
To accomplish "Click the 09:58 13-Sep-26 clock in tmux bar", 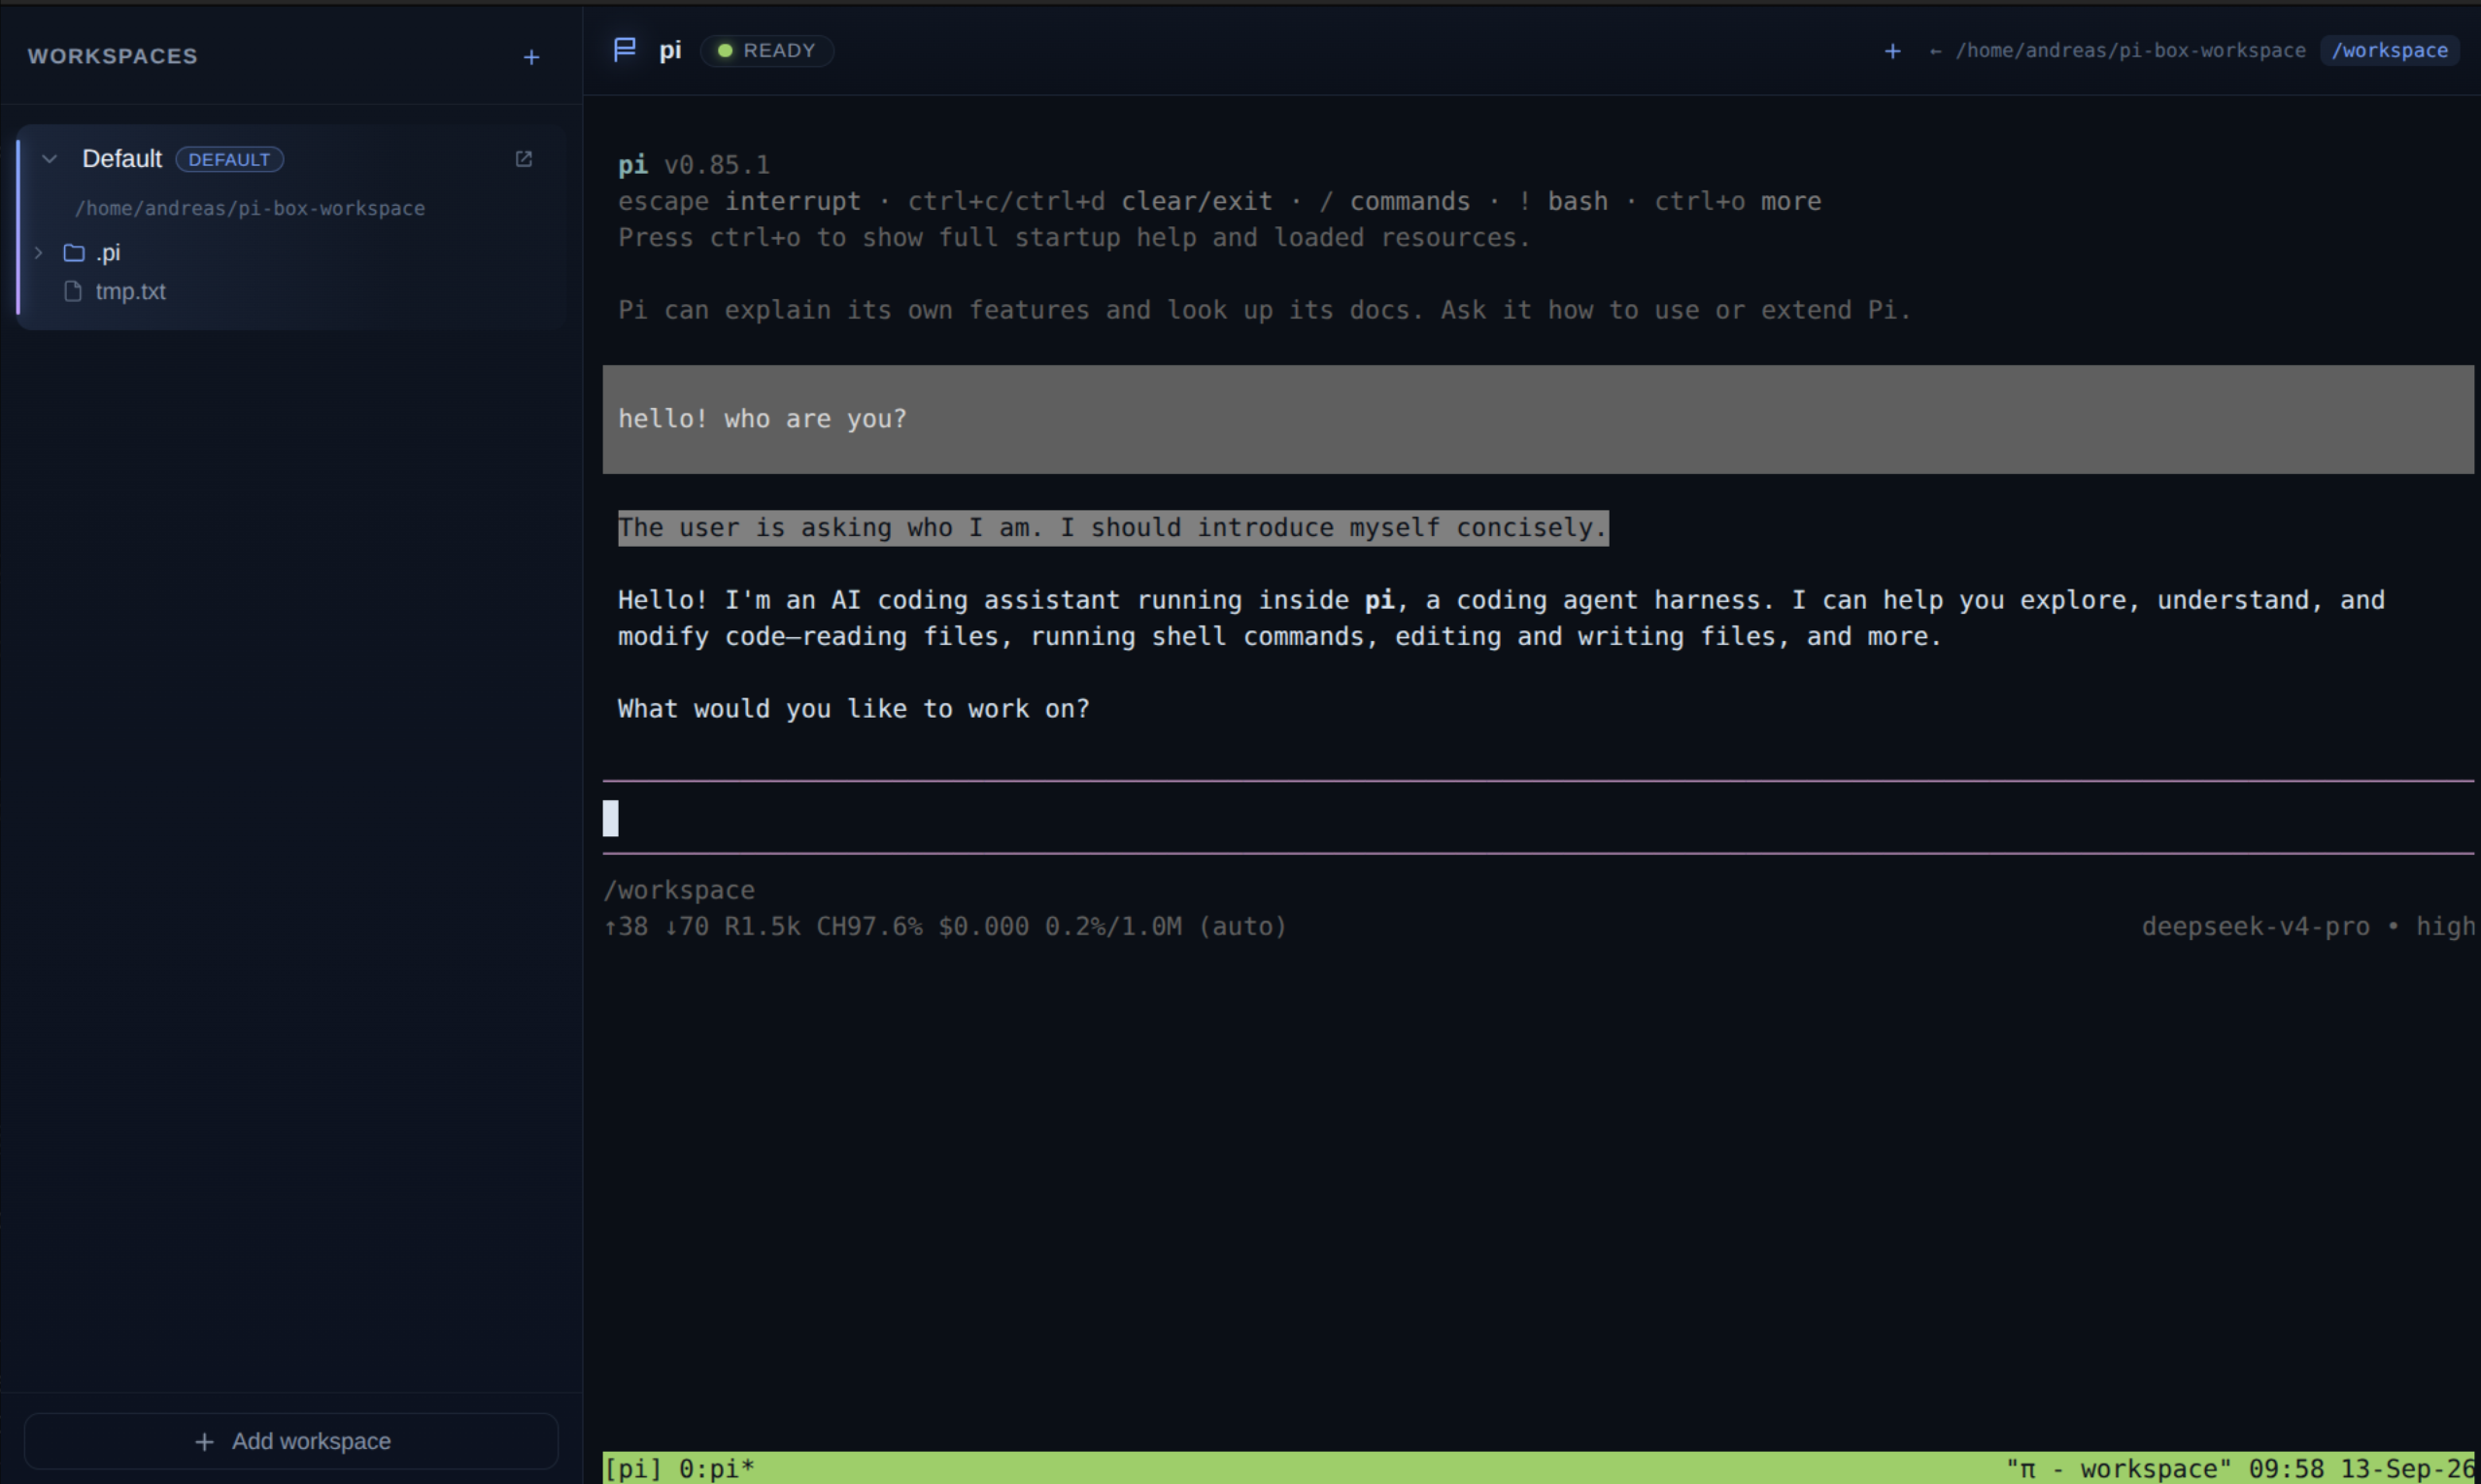I will click(2362, 1468).
